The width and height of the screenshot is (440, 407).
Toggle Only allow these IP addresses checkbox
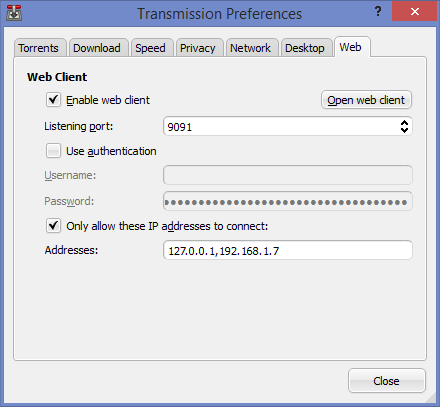[x=53, y=226]
